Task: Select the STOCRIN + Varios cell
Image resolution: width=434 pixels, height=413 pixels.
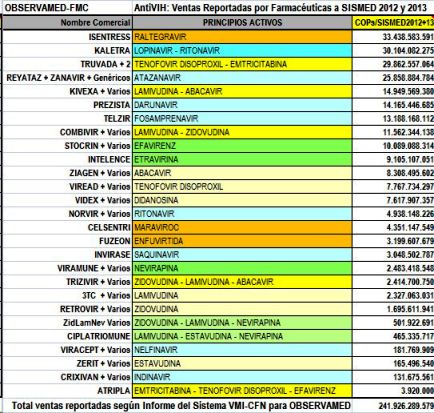Action: (68, 146)
